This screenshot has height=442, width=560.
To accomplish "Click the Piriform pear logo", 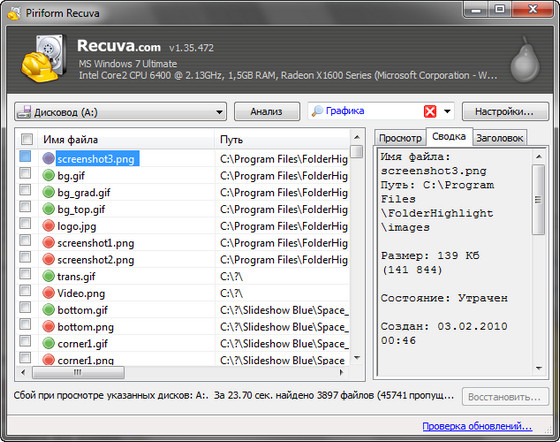I will point(525,60).
